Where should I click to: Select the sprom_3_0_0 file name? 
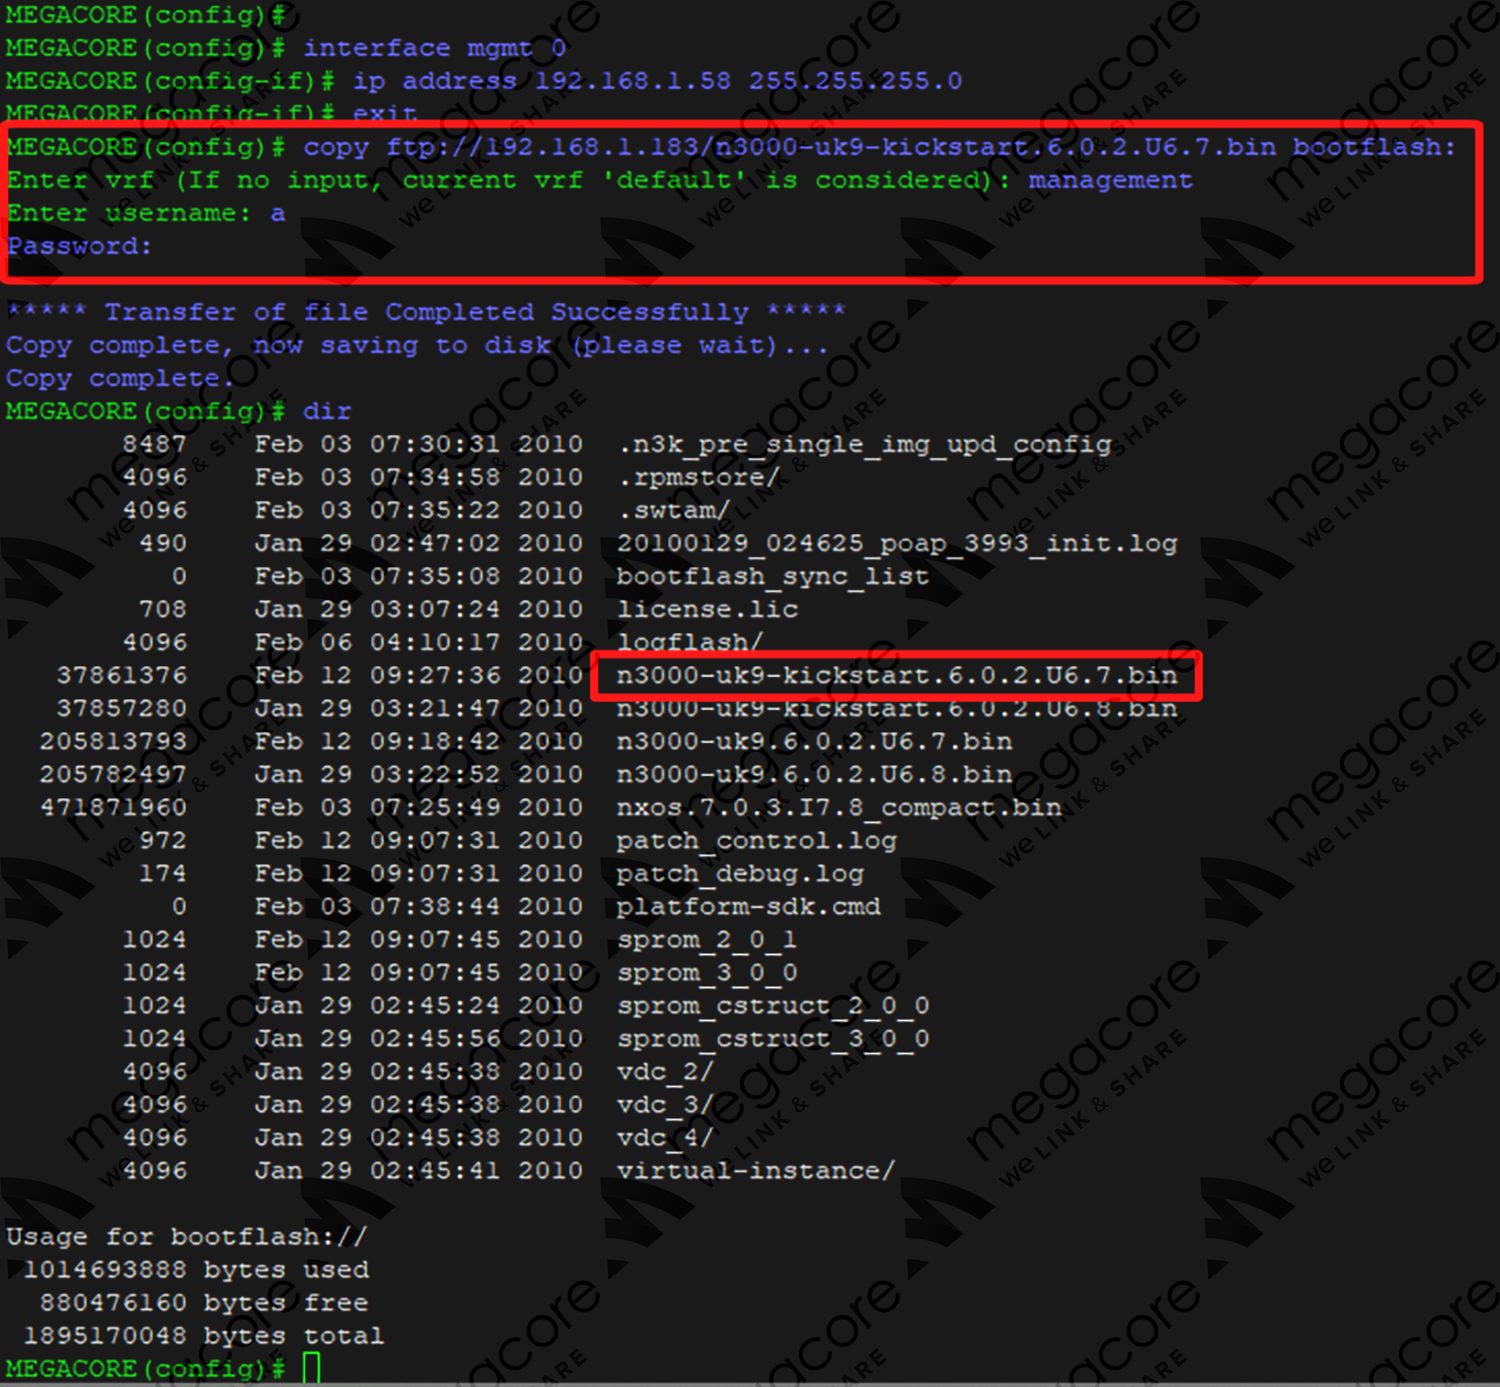pos(707,972)
